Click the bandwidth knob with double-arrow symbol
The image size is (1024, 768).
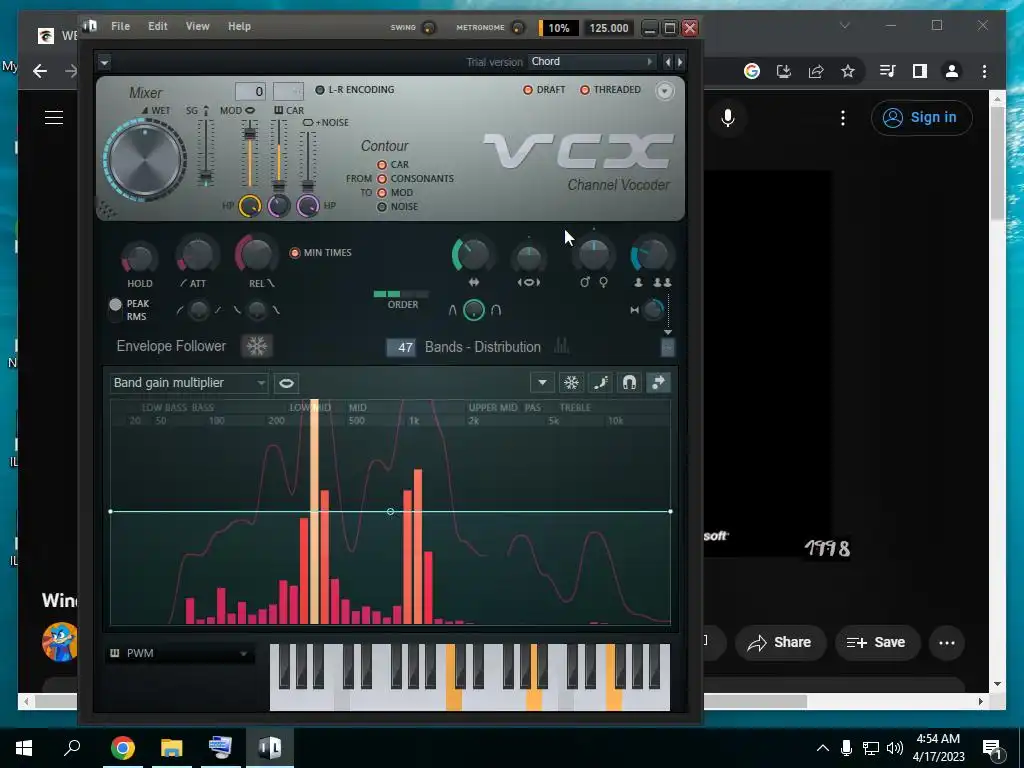tap(473, 255)
